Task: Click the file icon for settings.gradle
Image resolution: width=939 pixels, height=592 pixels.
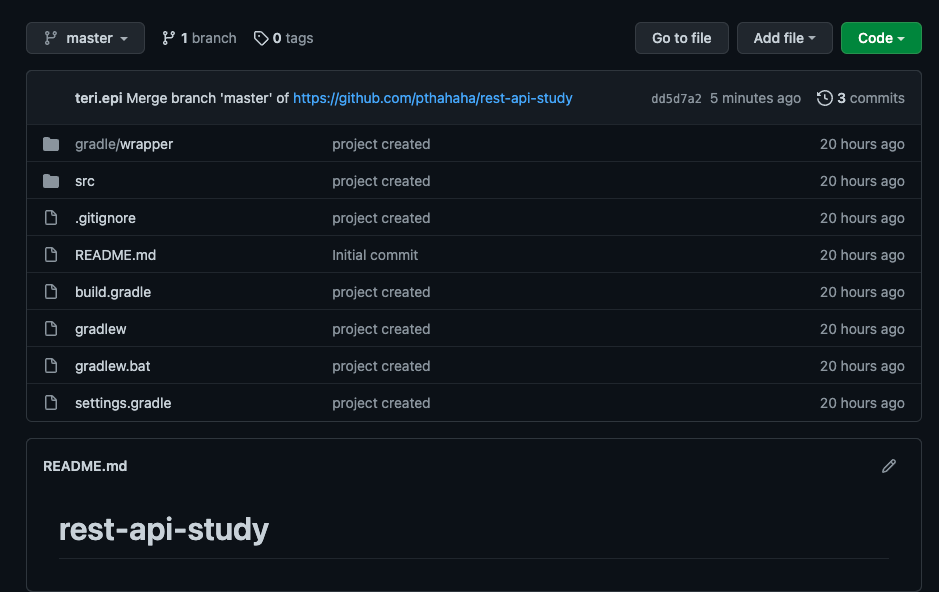Action: [51, 403]
